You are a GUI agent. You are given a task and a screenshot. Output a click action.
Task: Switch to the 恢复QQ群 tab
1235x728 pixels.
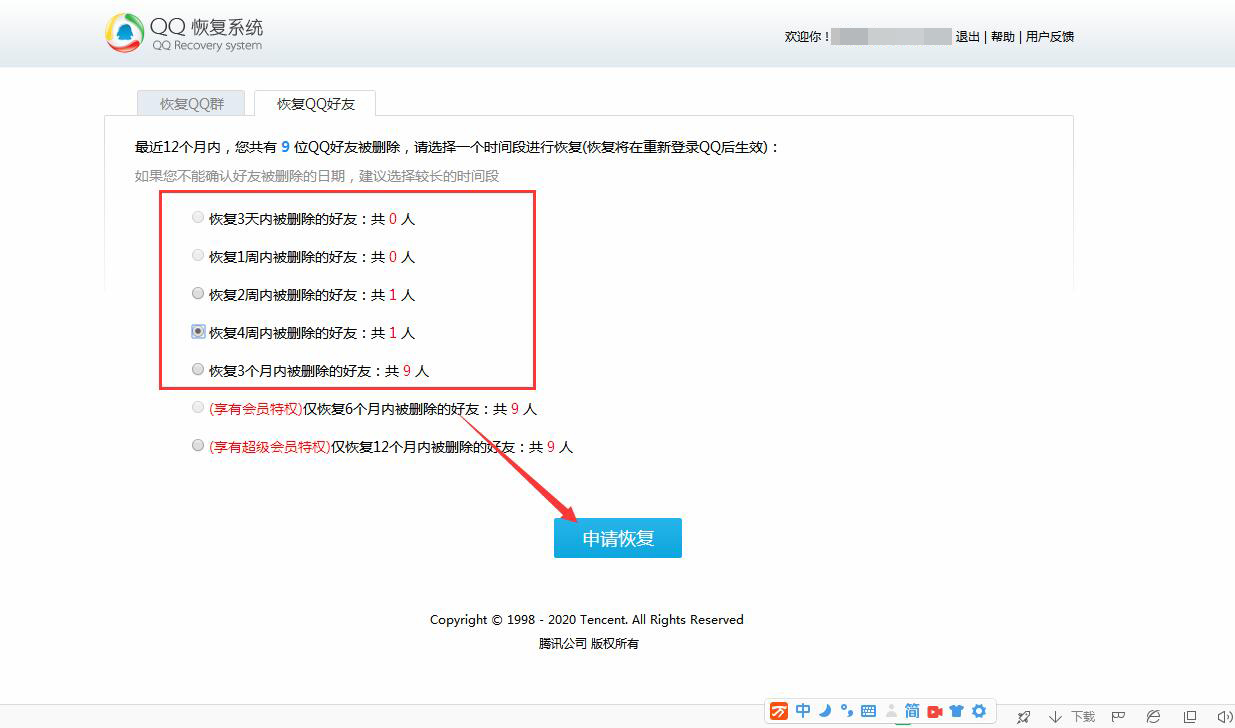[191, 103]
